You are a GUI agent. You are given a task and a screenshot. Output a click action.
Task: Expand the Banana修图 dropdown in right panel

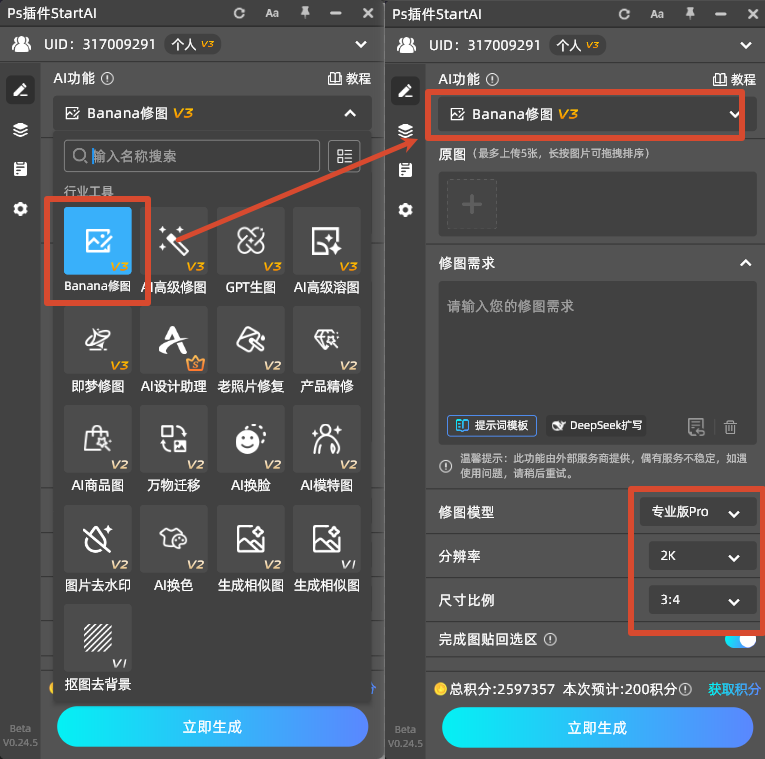click(734, 114)
